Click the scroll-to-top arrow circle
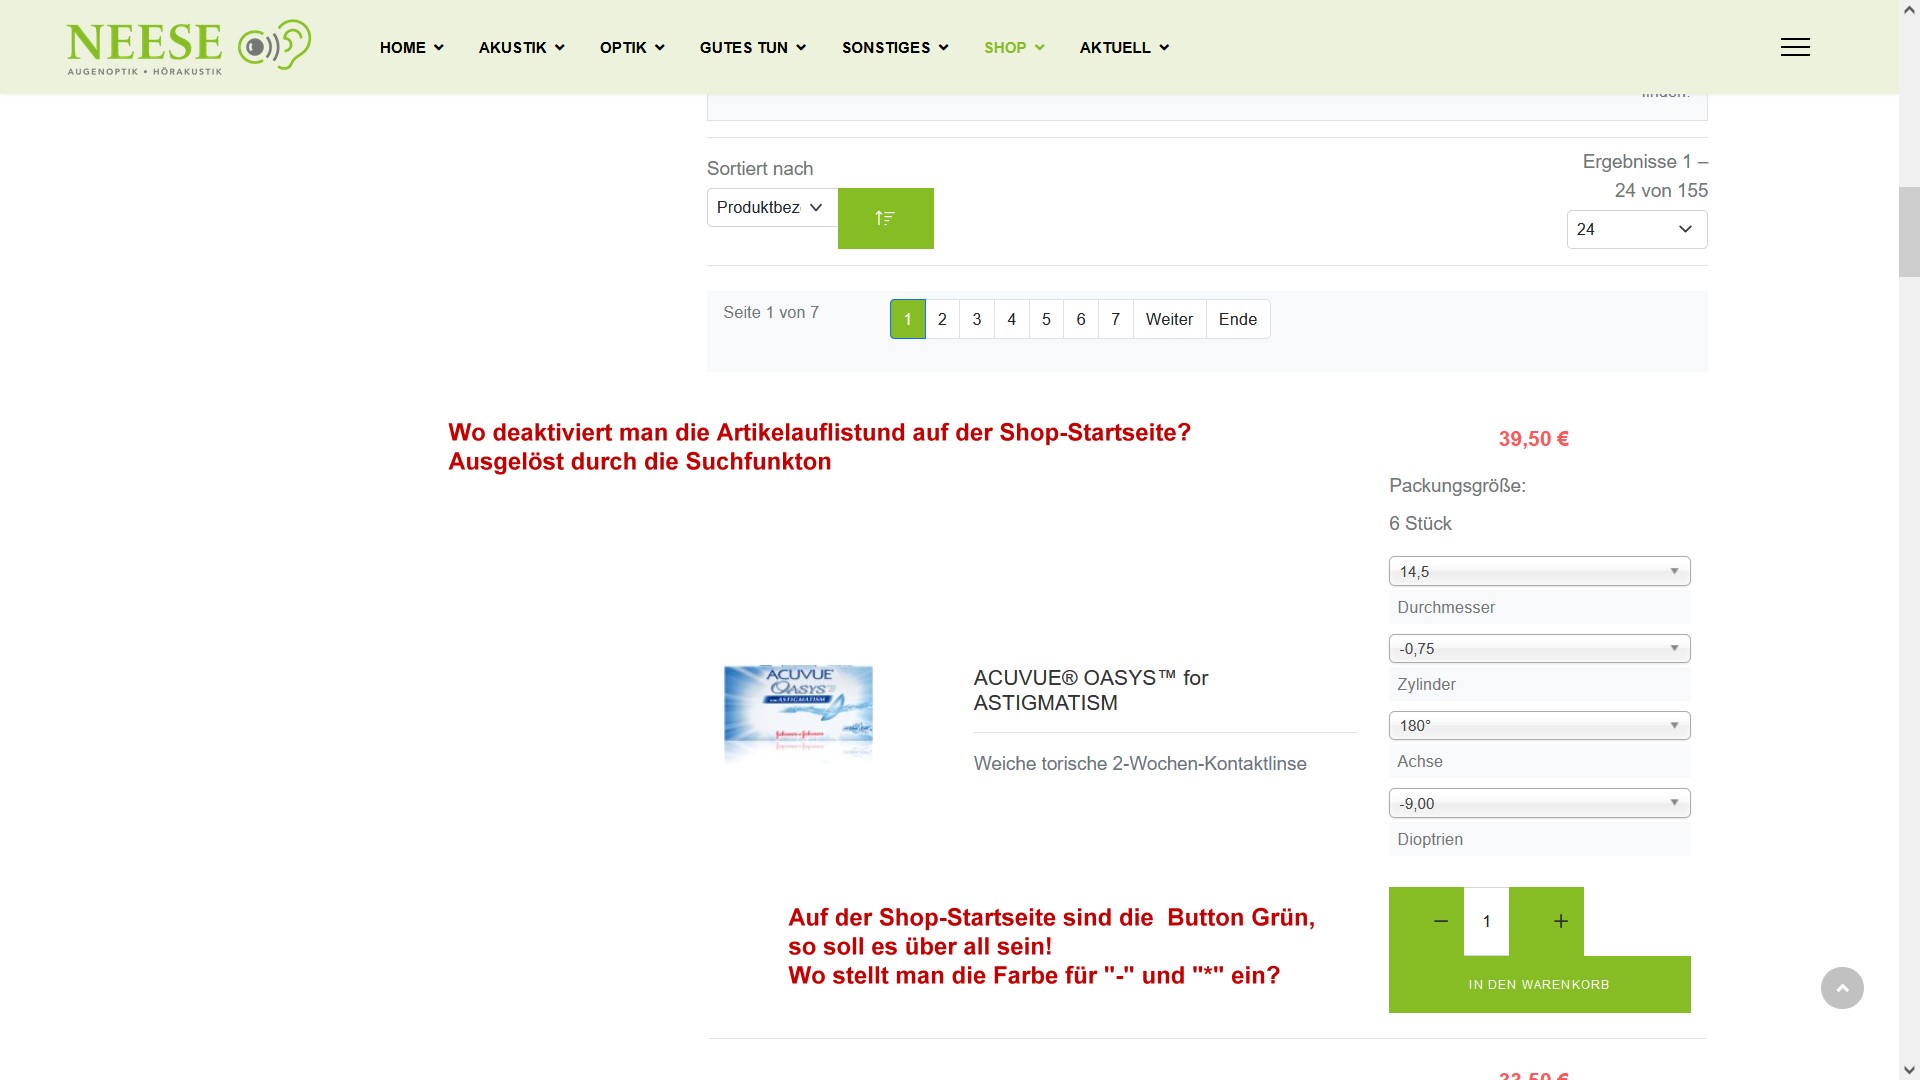 (x=1842, y=988)
